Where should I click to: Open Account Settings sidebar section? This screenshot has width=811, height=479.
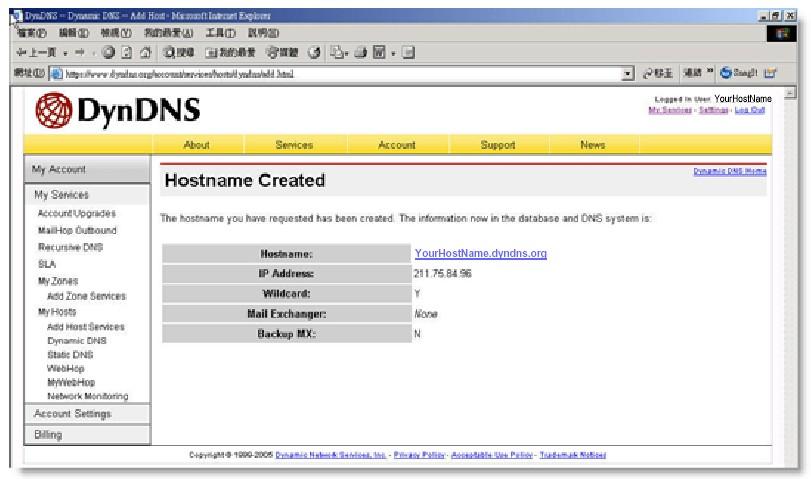point(87,414)
